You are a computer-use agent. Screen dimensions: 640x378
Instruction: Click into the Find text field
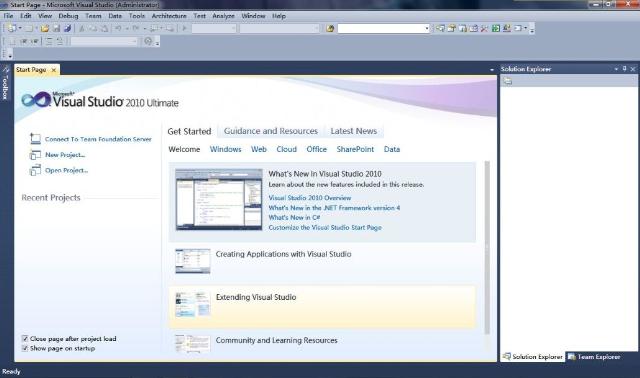pyautogui.click(x=381, y=28)
